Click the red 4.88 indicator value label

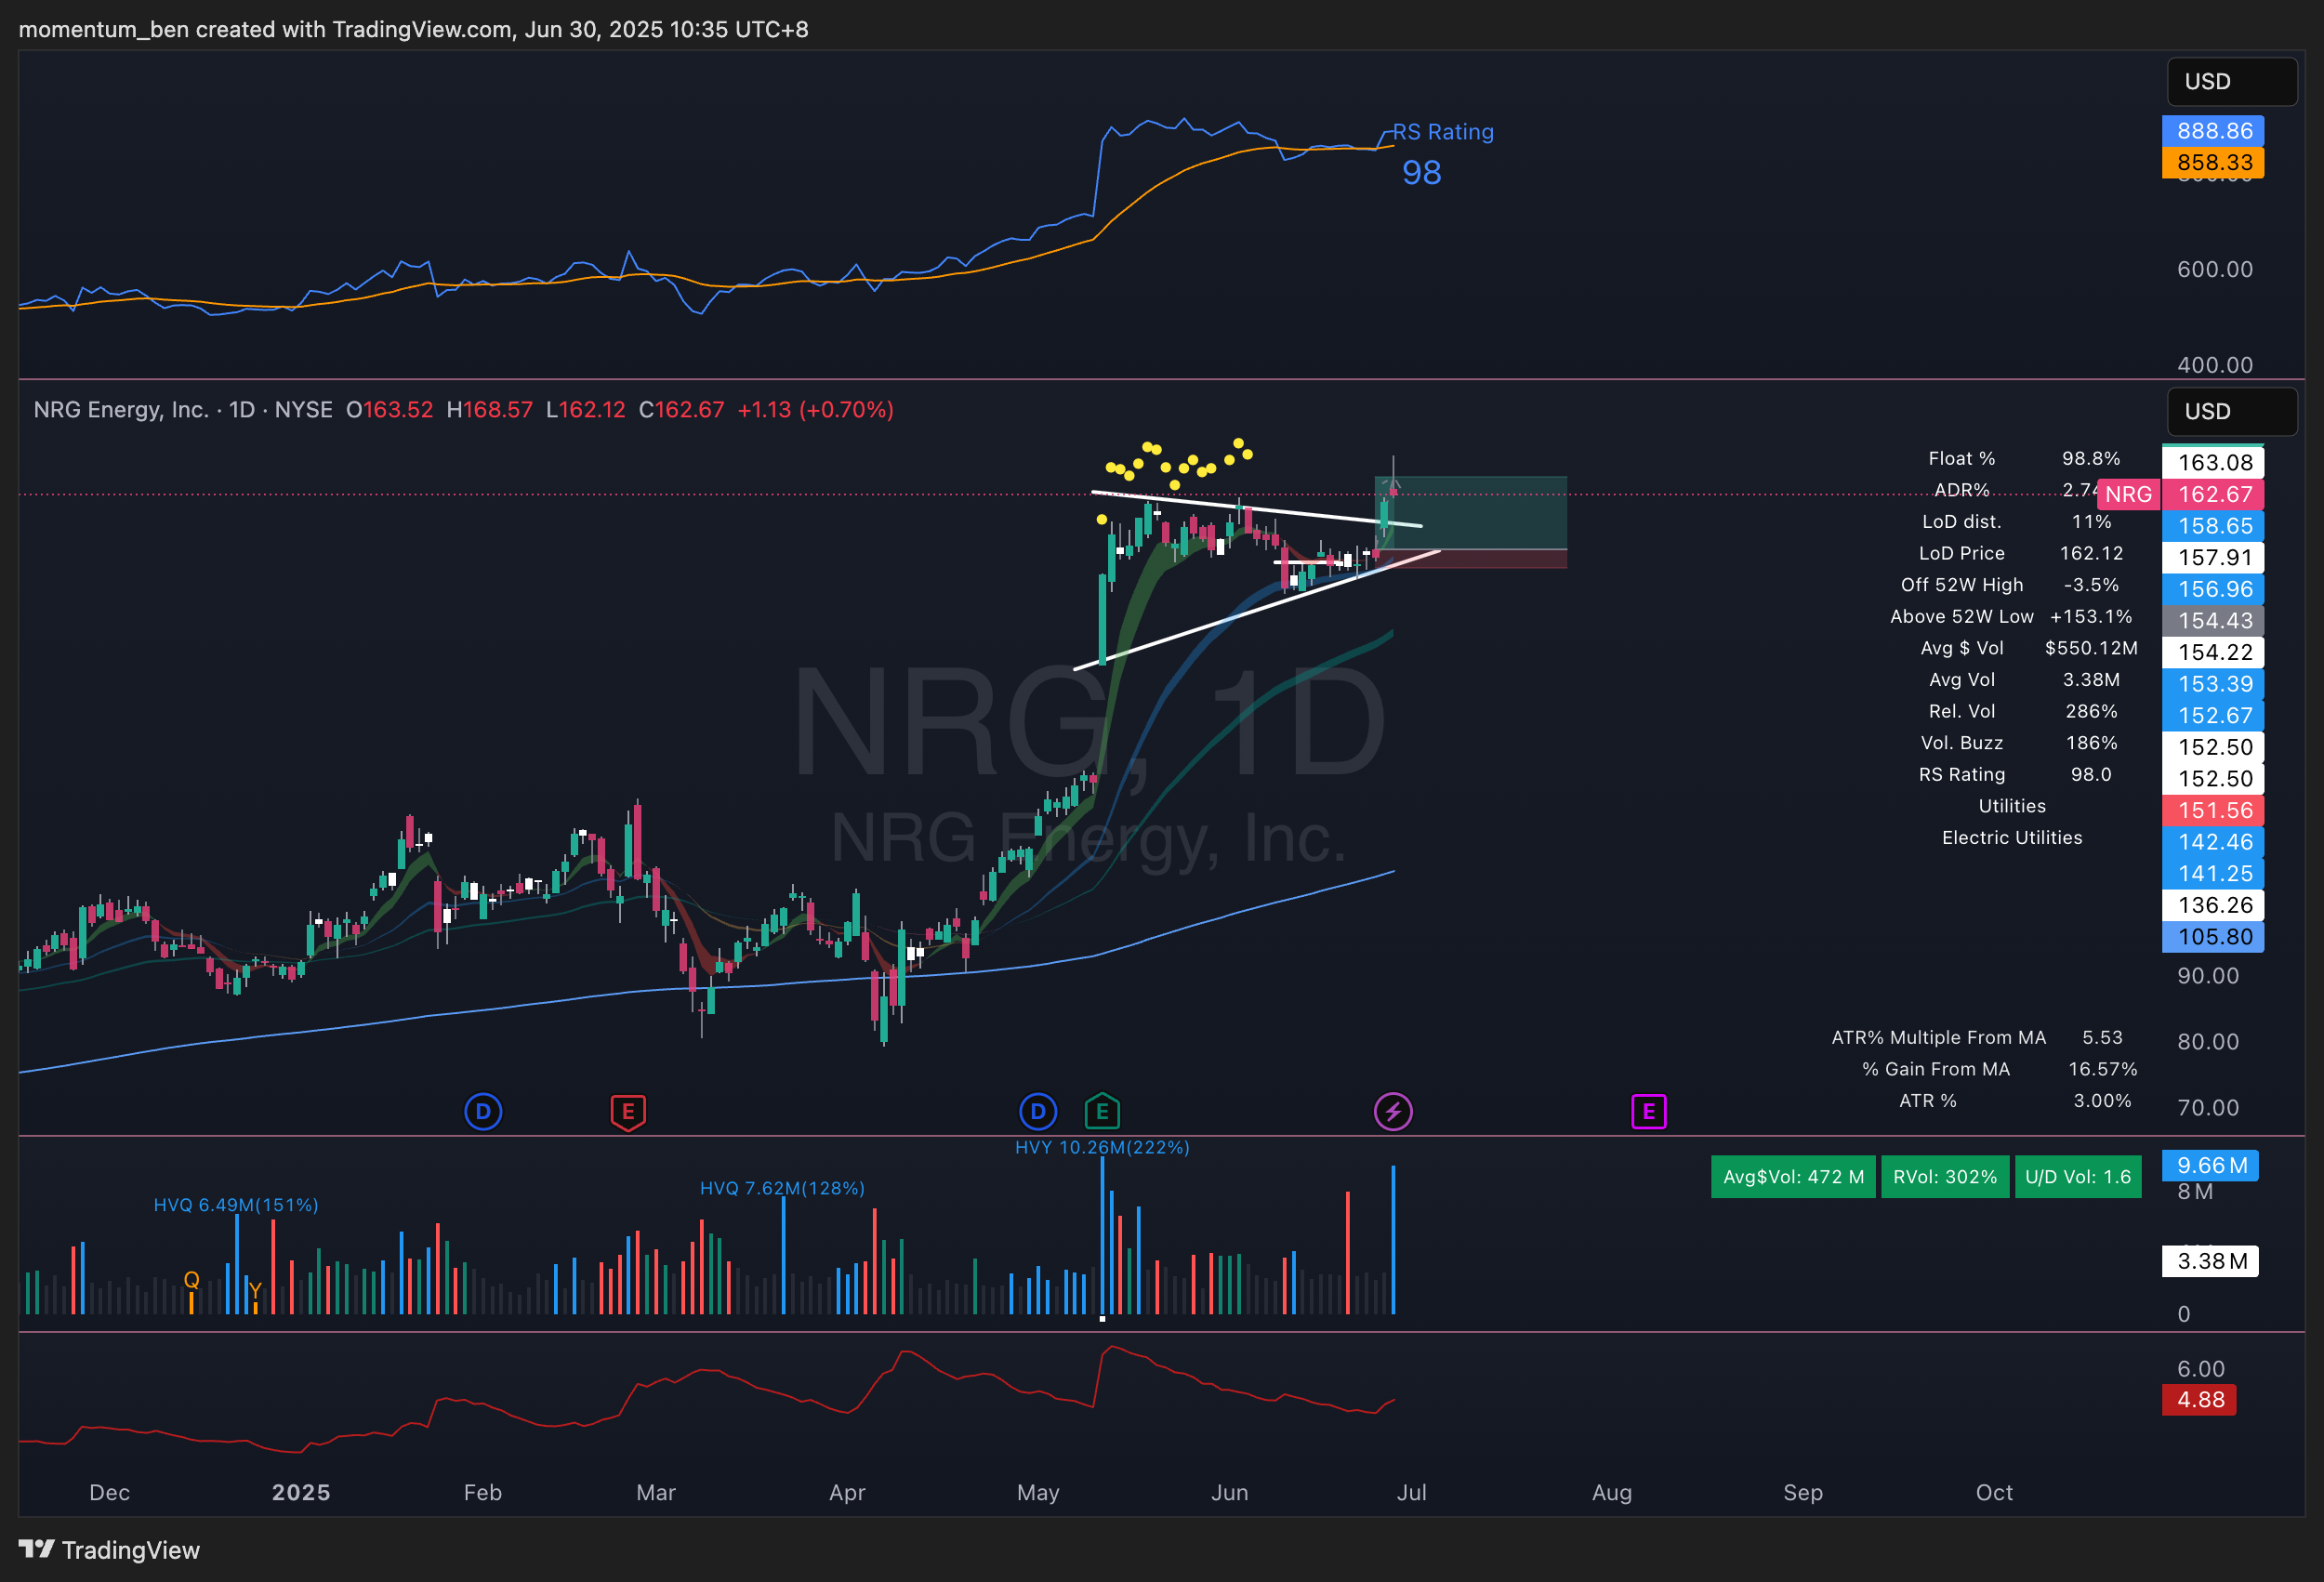[x=2200, y=1400]
